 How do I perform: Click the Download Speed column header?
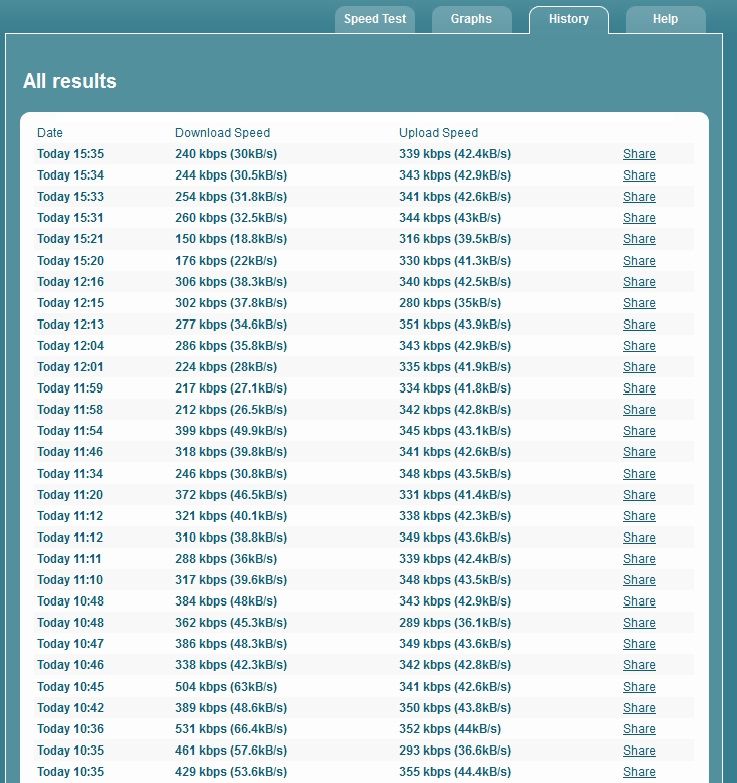pyautogui.click(x=222, y=133)
